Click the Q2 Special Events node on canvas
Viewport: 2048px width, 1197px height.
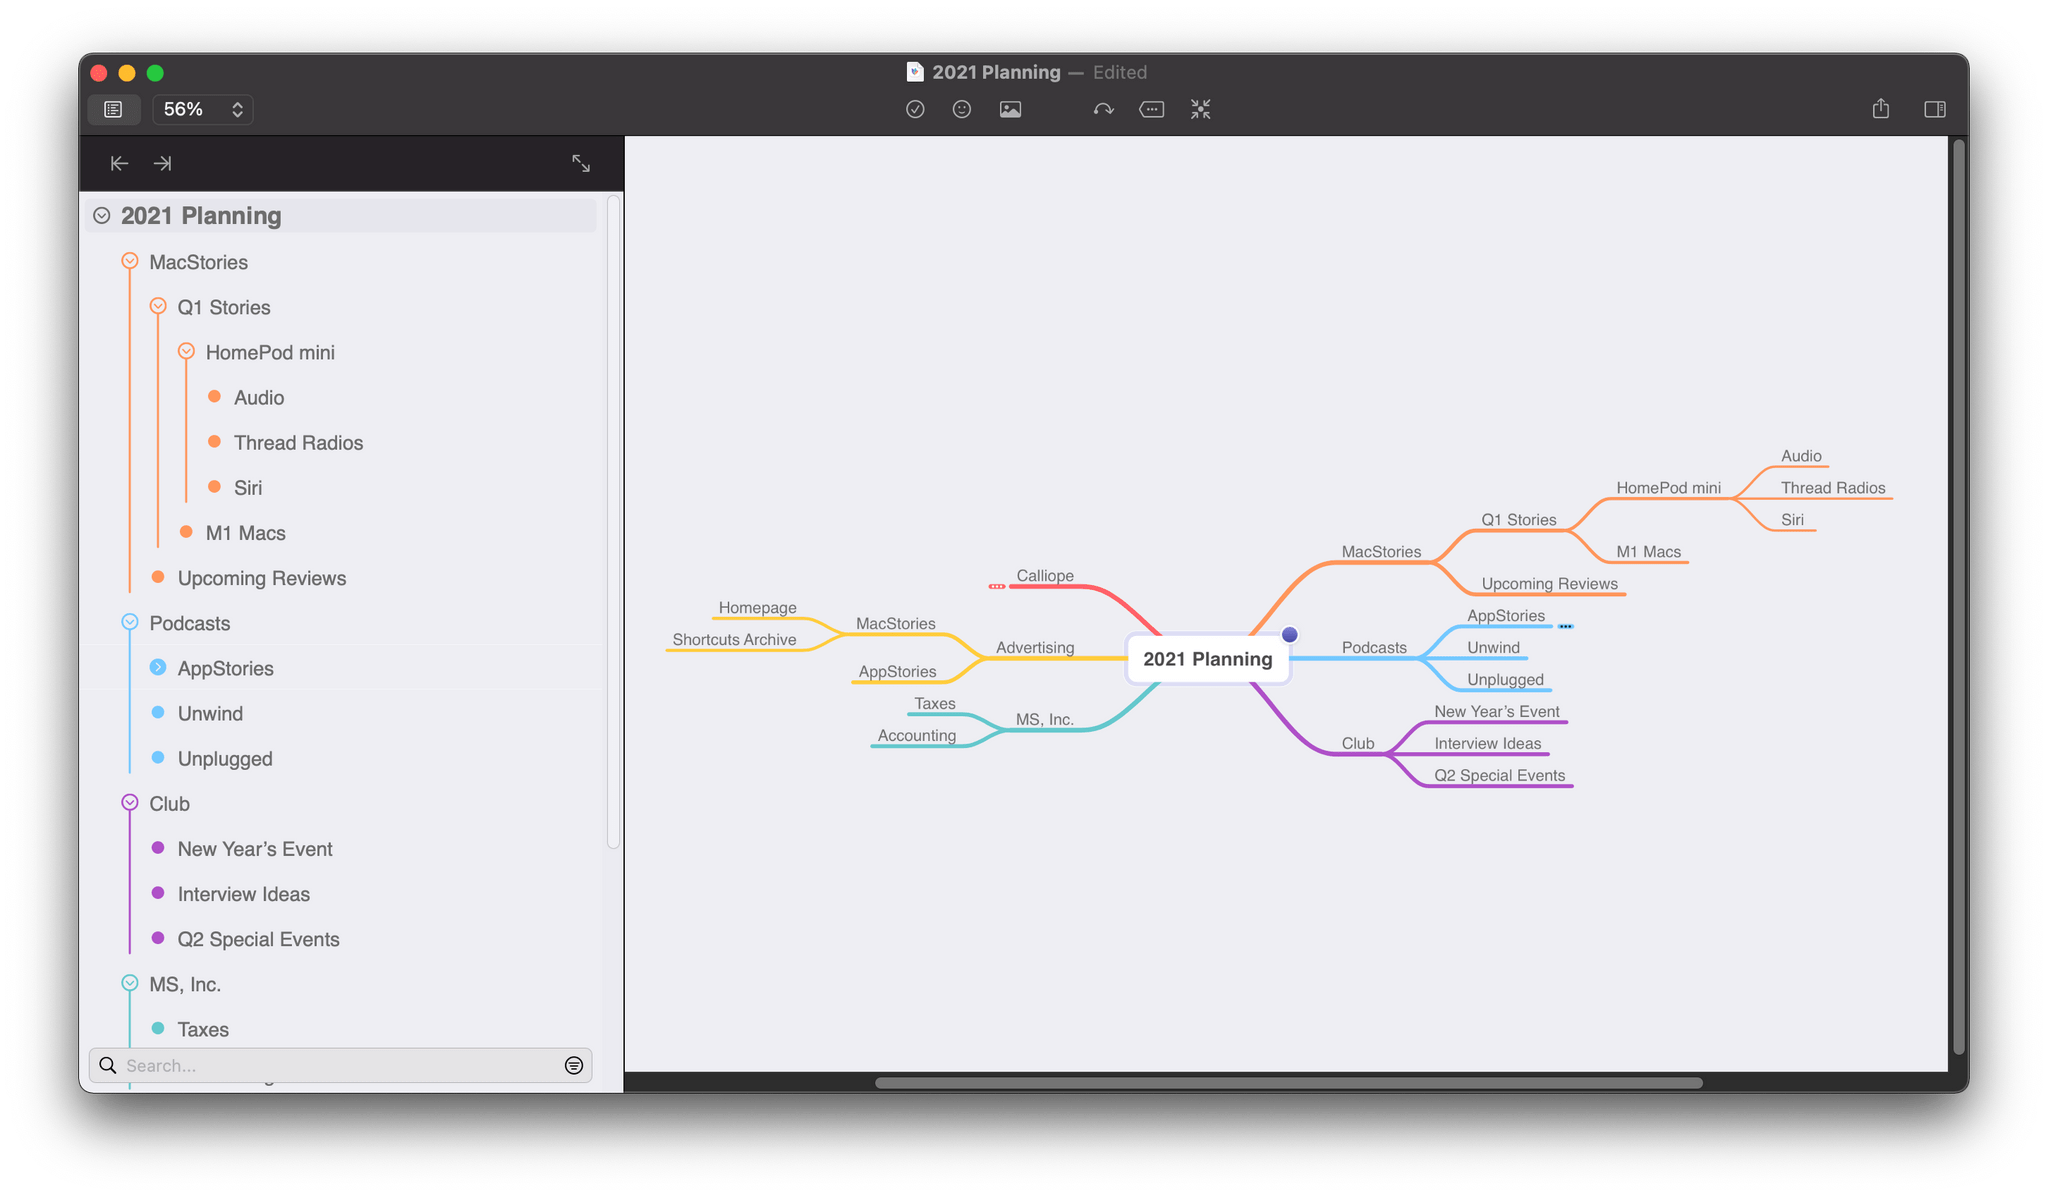click(1499, 775)
